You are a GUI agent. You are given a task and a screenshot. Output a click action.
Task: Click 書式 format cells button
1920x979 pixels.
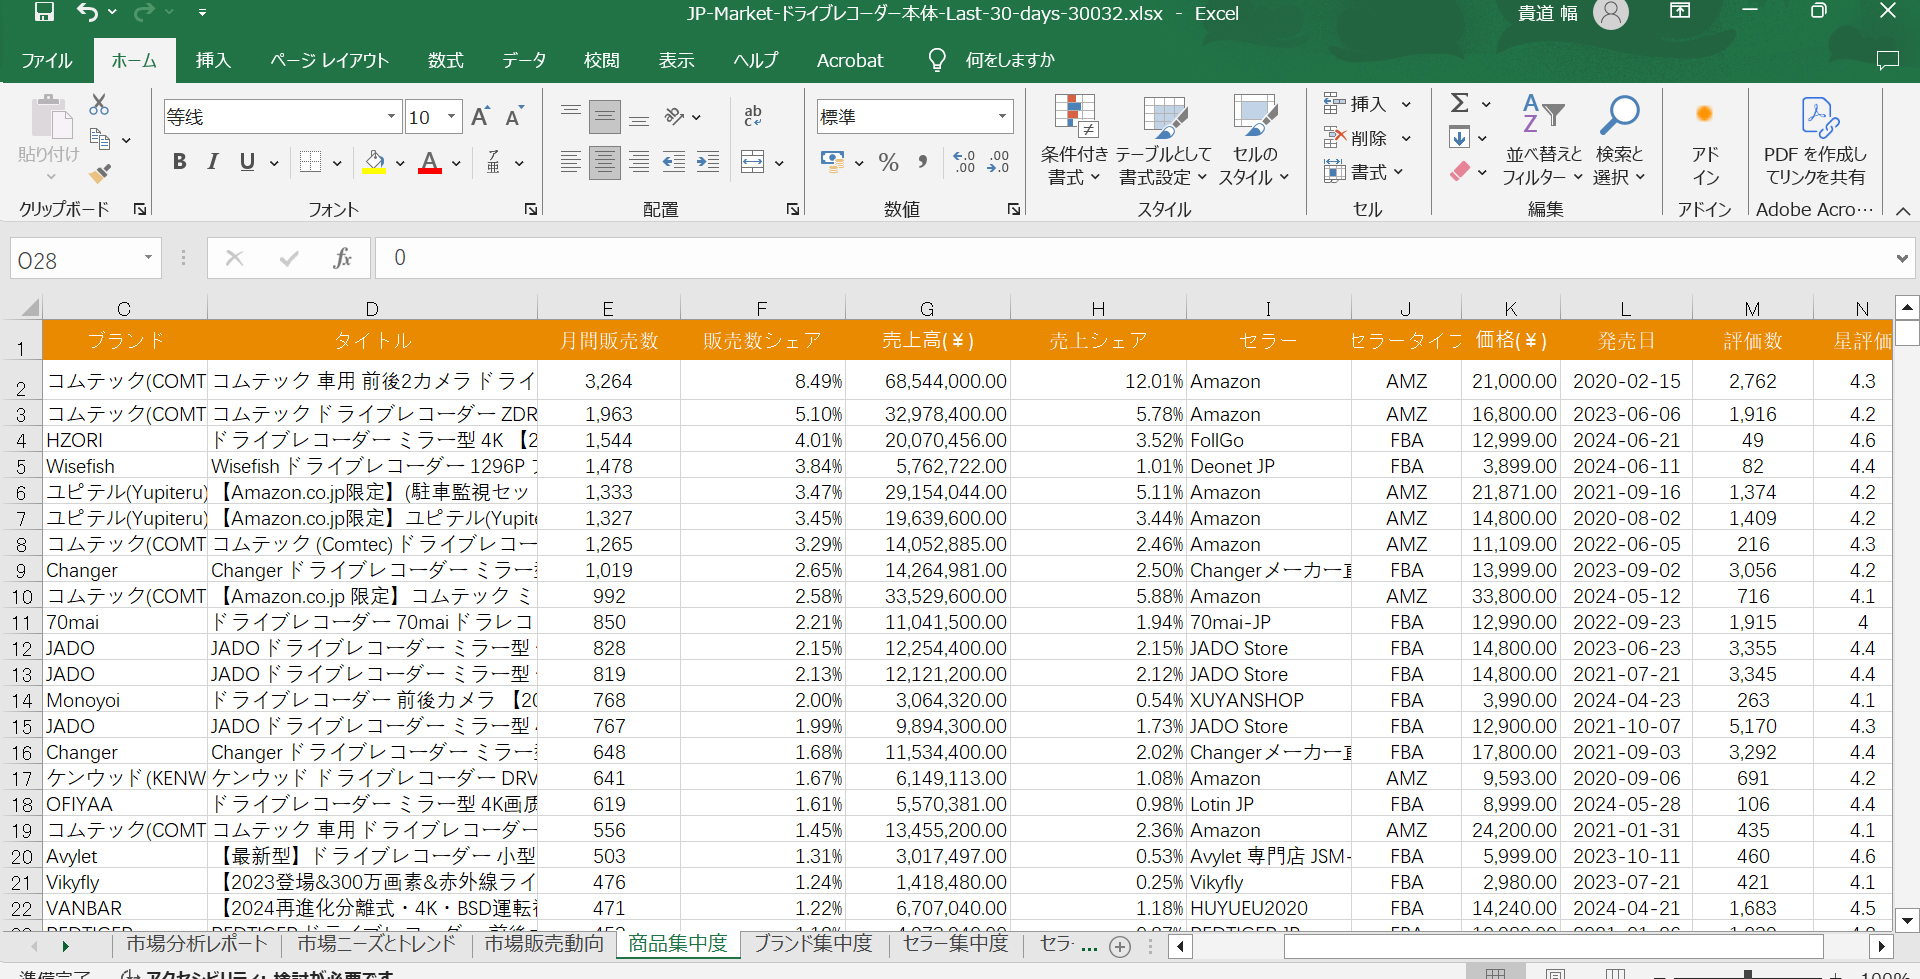coord(1364,172)
